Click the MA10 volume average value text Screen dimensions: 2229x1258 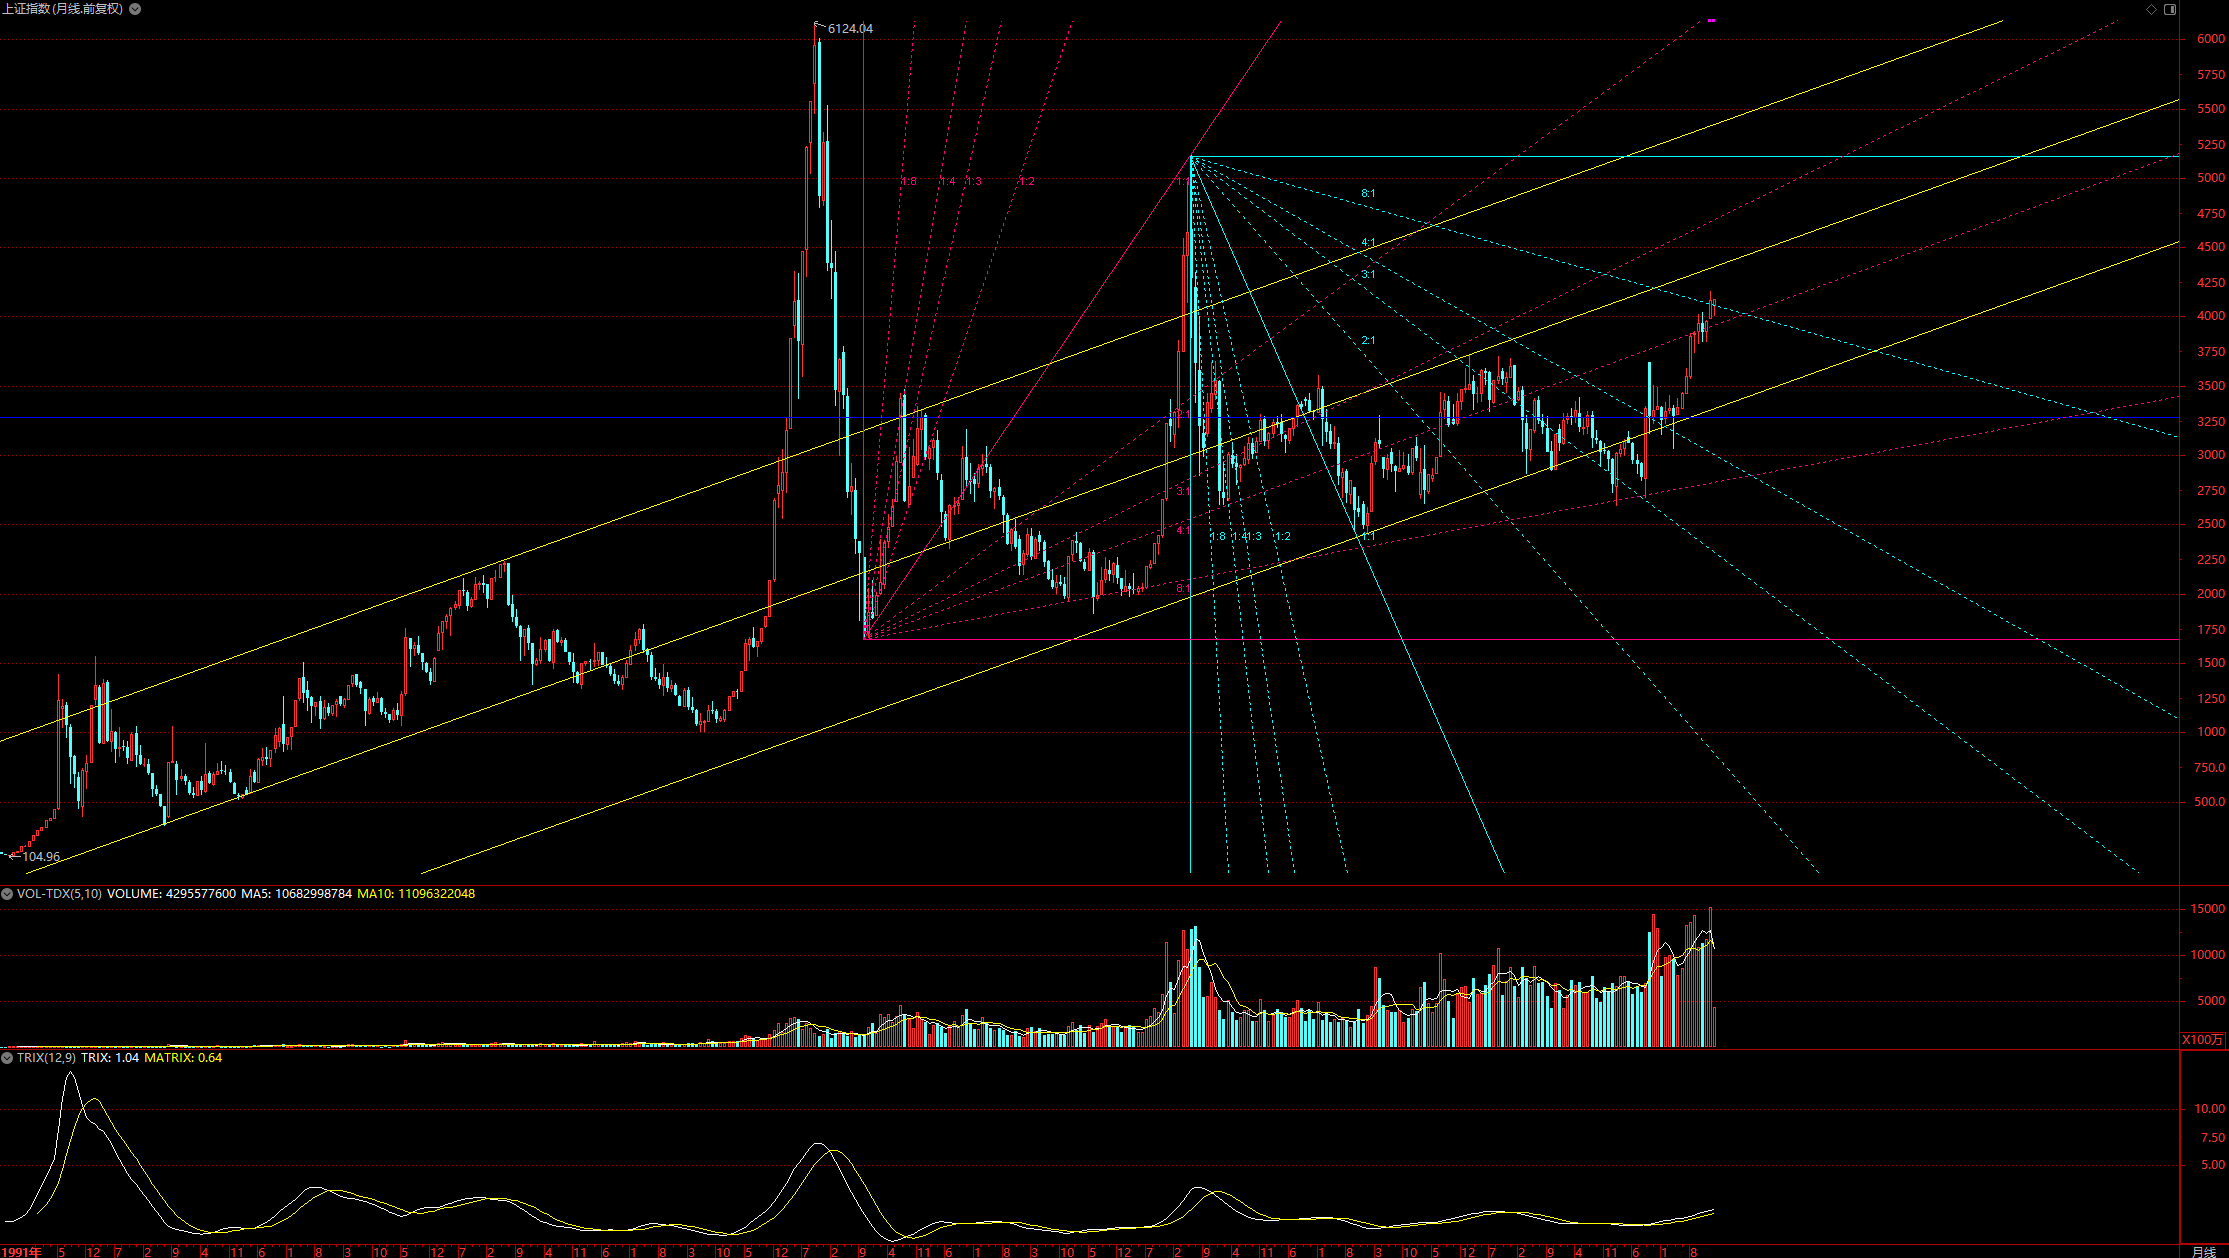point(416,894)
